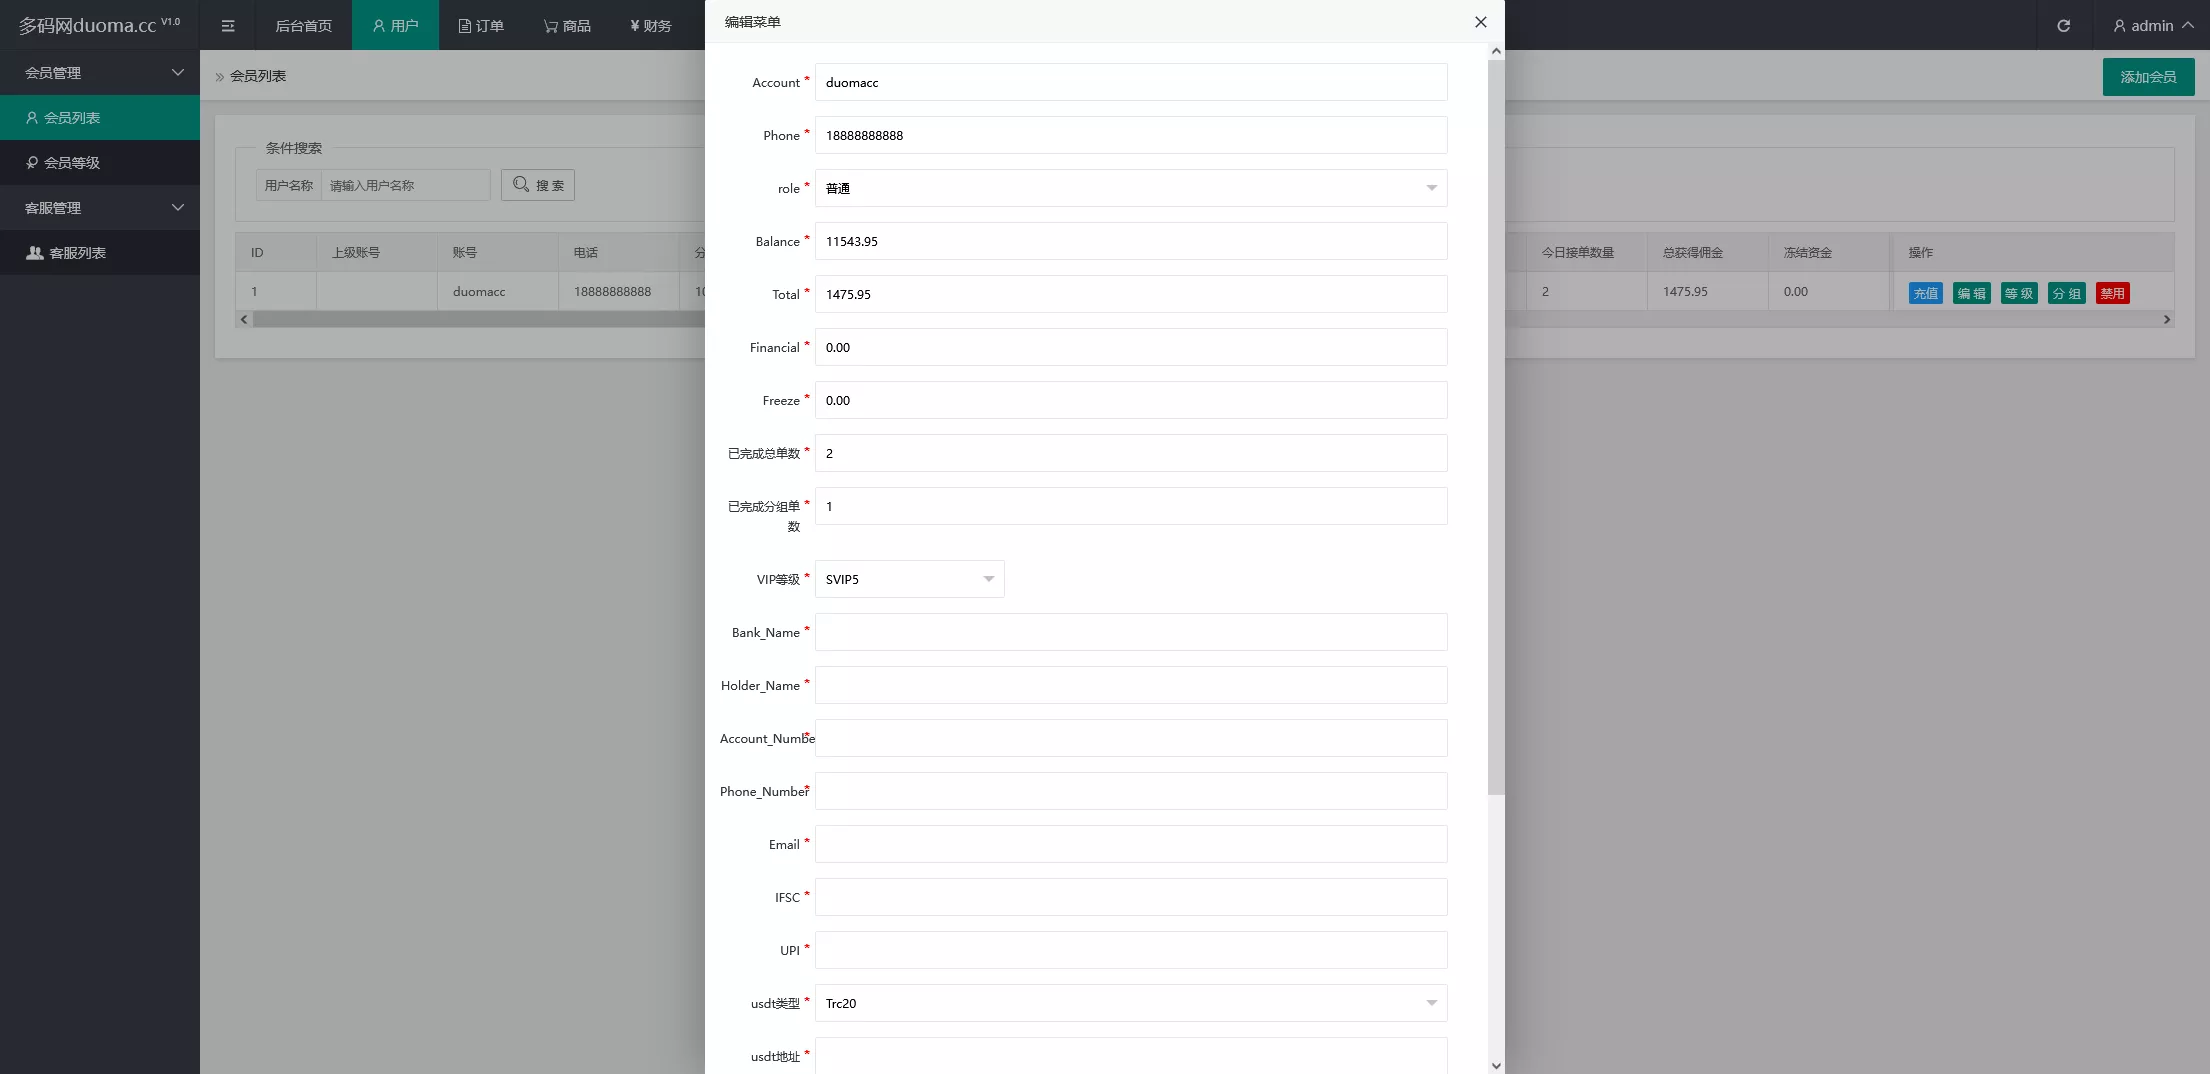Click the Bank_Name input field
Image resolution: width=2210 pixels, height=1074 pixels.
coord(1130,632)
